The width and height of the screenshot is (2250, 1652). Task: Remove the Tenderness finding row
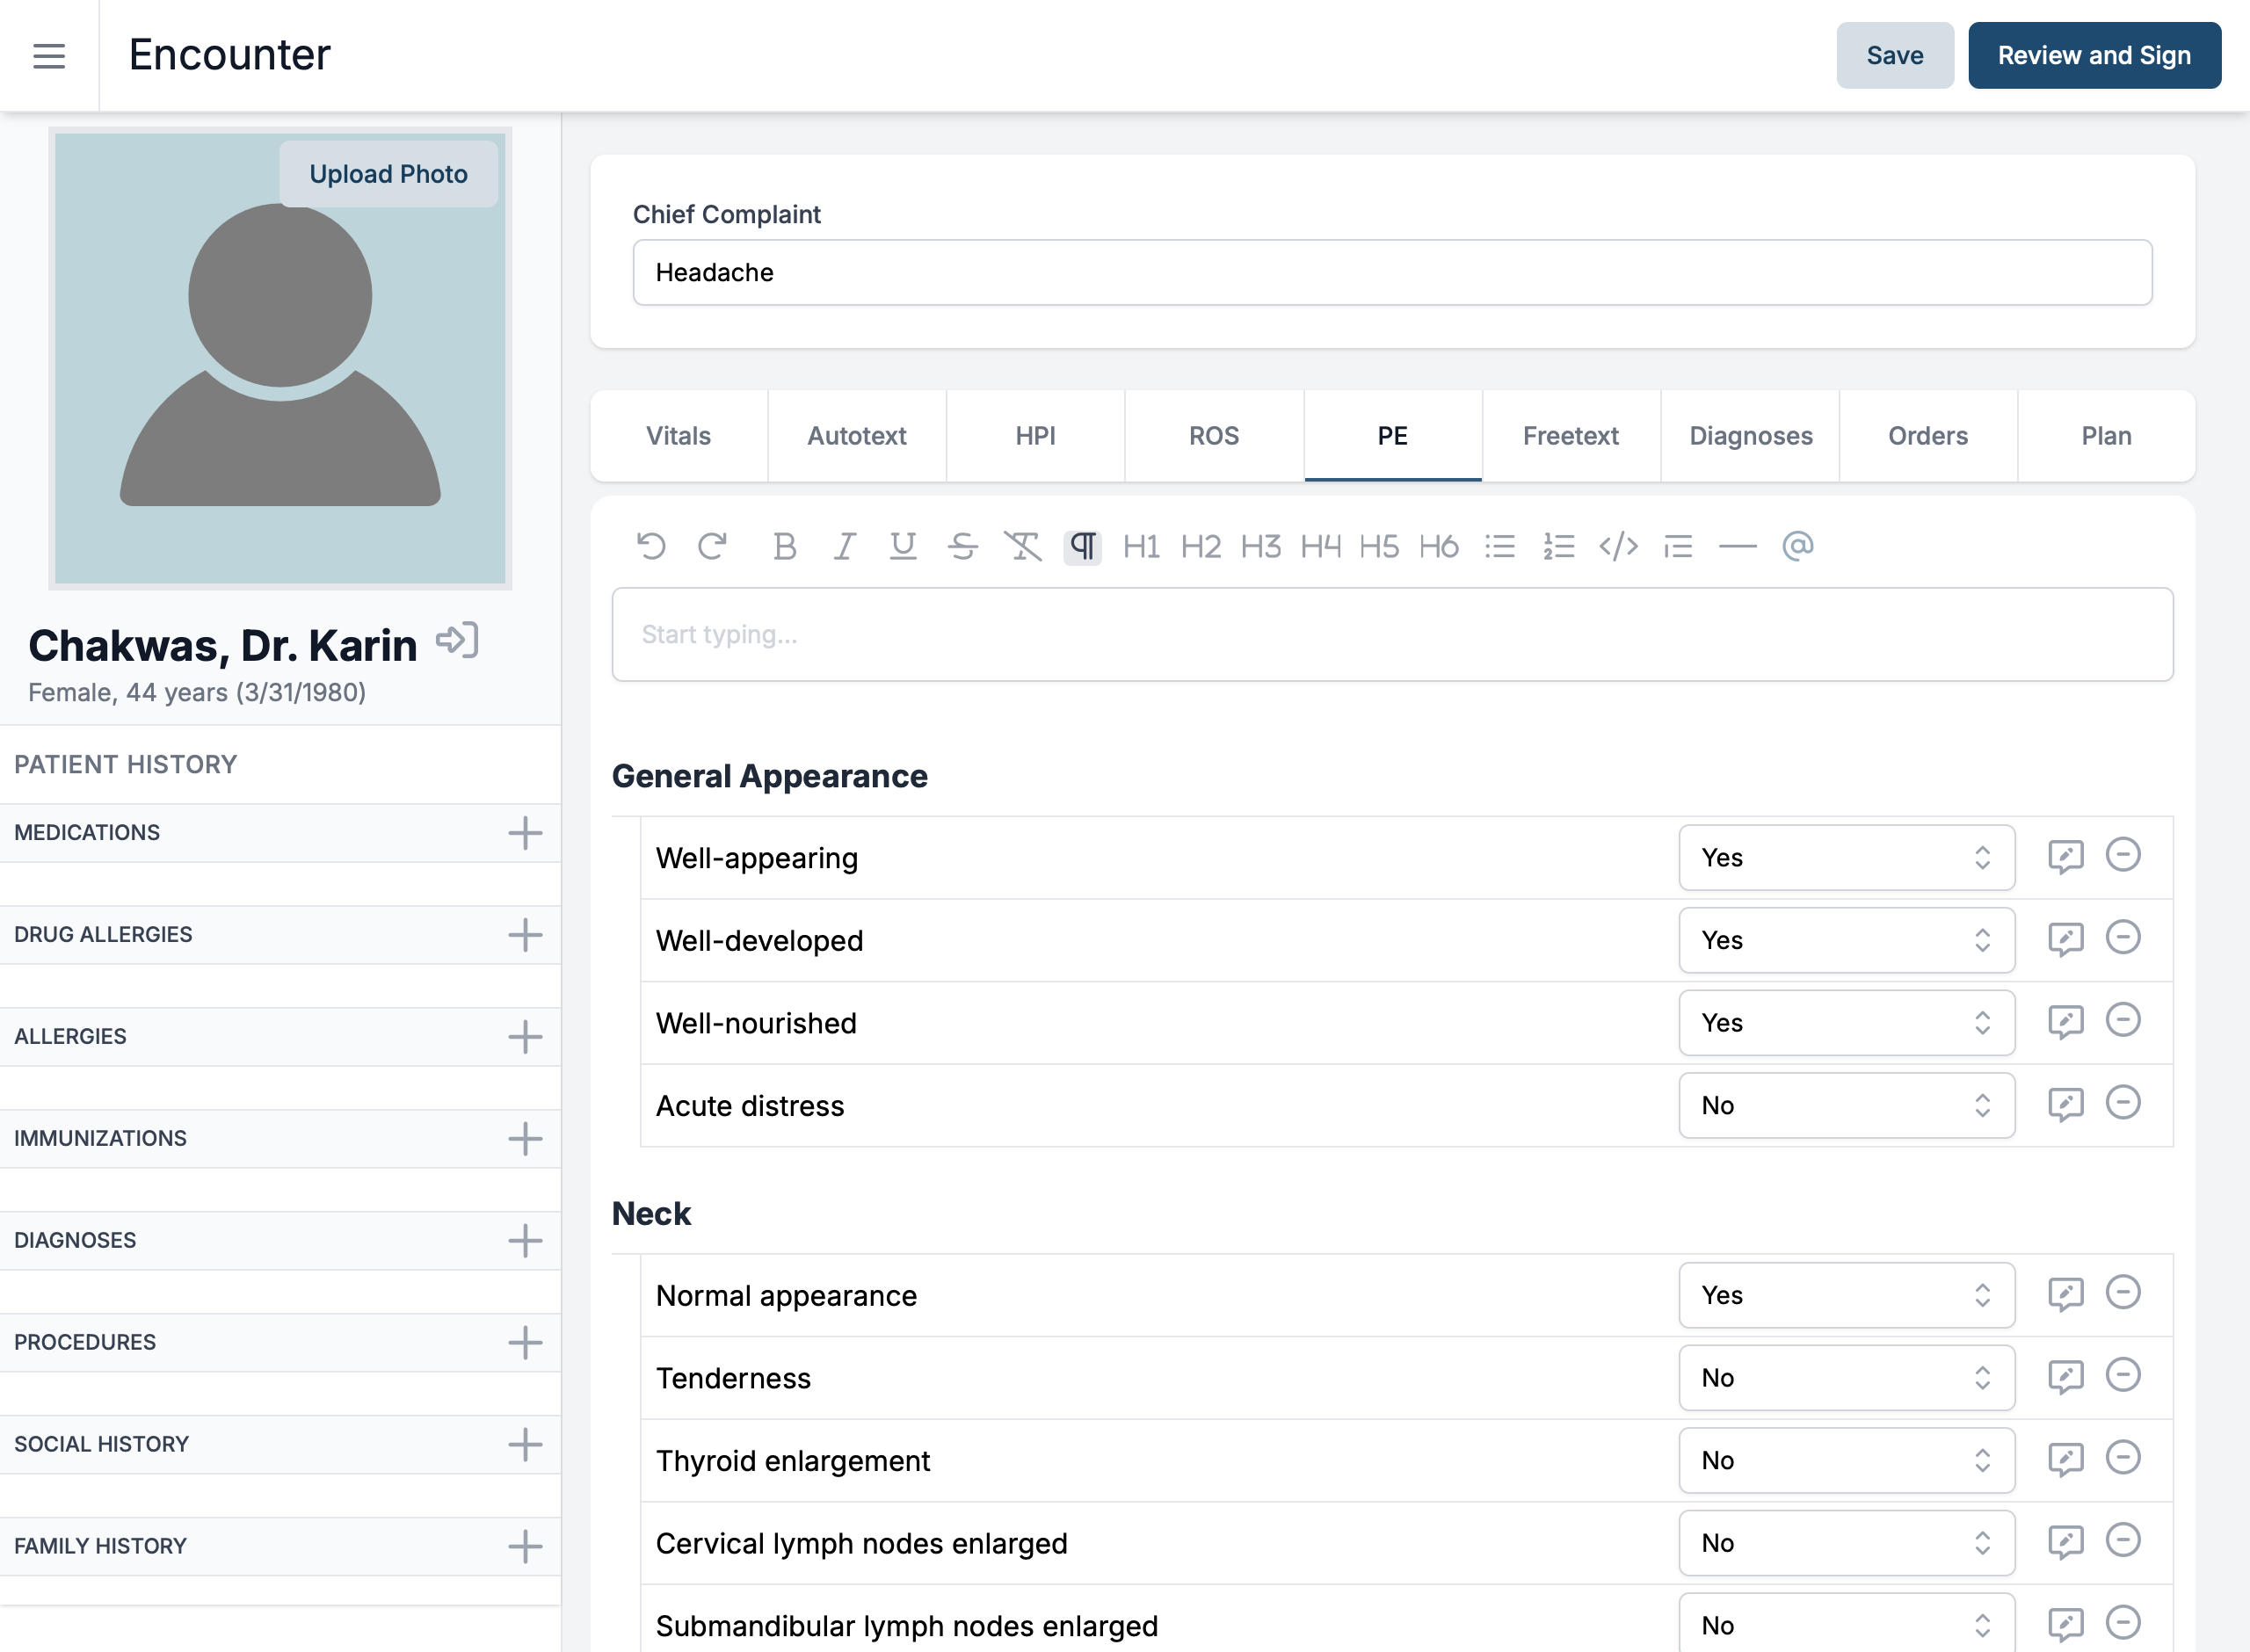point(2122,1375)
